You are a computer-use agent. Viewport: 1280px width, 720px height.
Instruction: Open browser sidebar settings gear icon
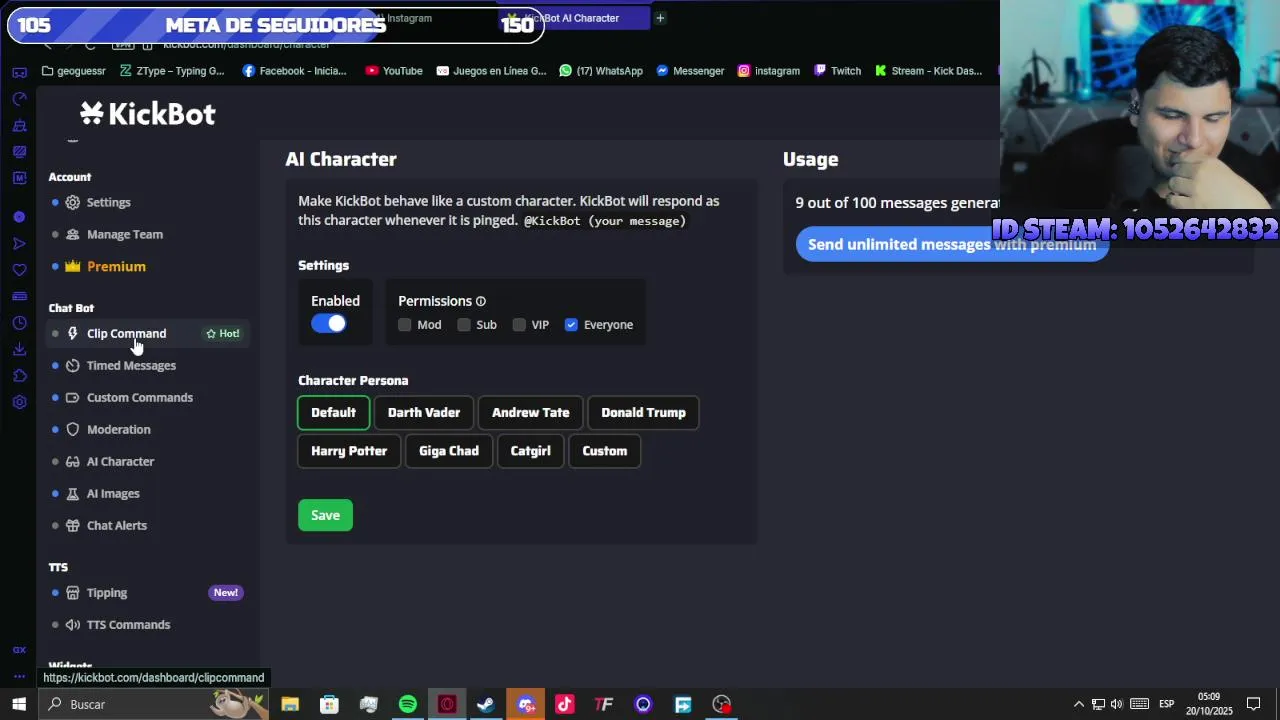tap(19, 402)
